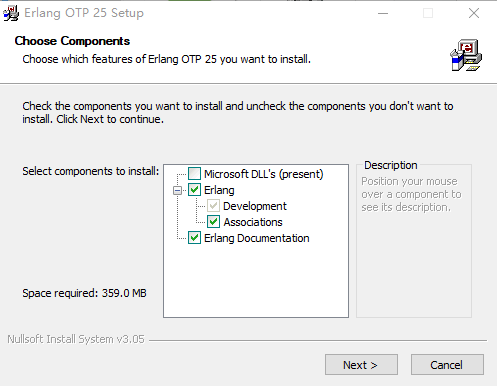Enable the Microsoft DLL's (present) checkbox
Image resolution: width=497 pixels, height=386 pixels.
(x=194, y=174)
